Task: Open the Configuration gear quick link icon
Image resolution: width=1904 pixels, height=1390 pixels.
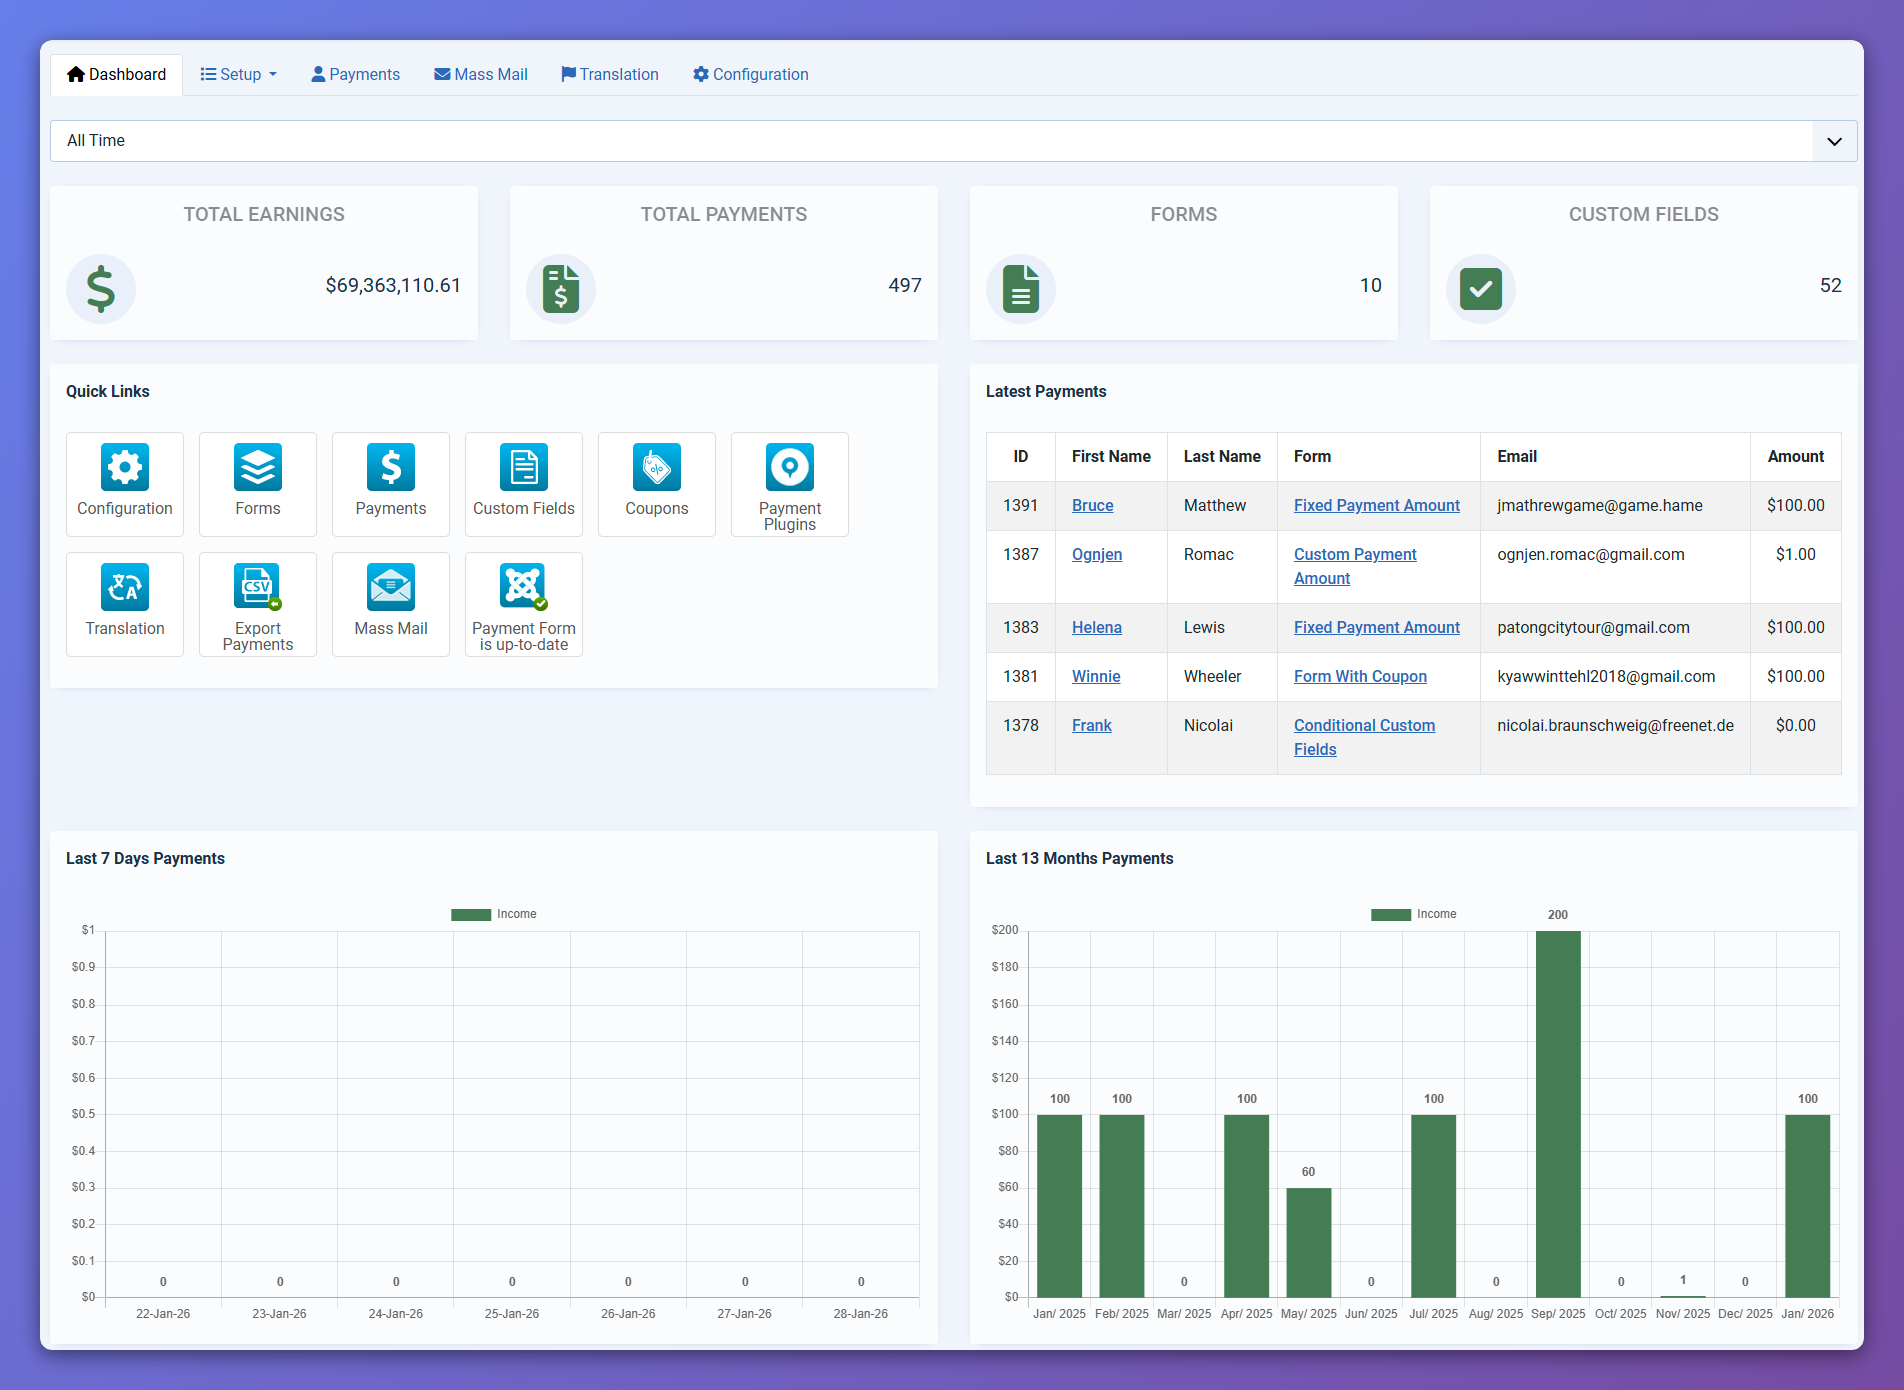Action: [x=125, y=468]
